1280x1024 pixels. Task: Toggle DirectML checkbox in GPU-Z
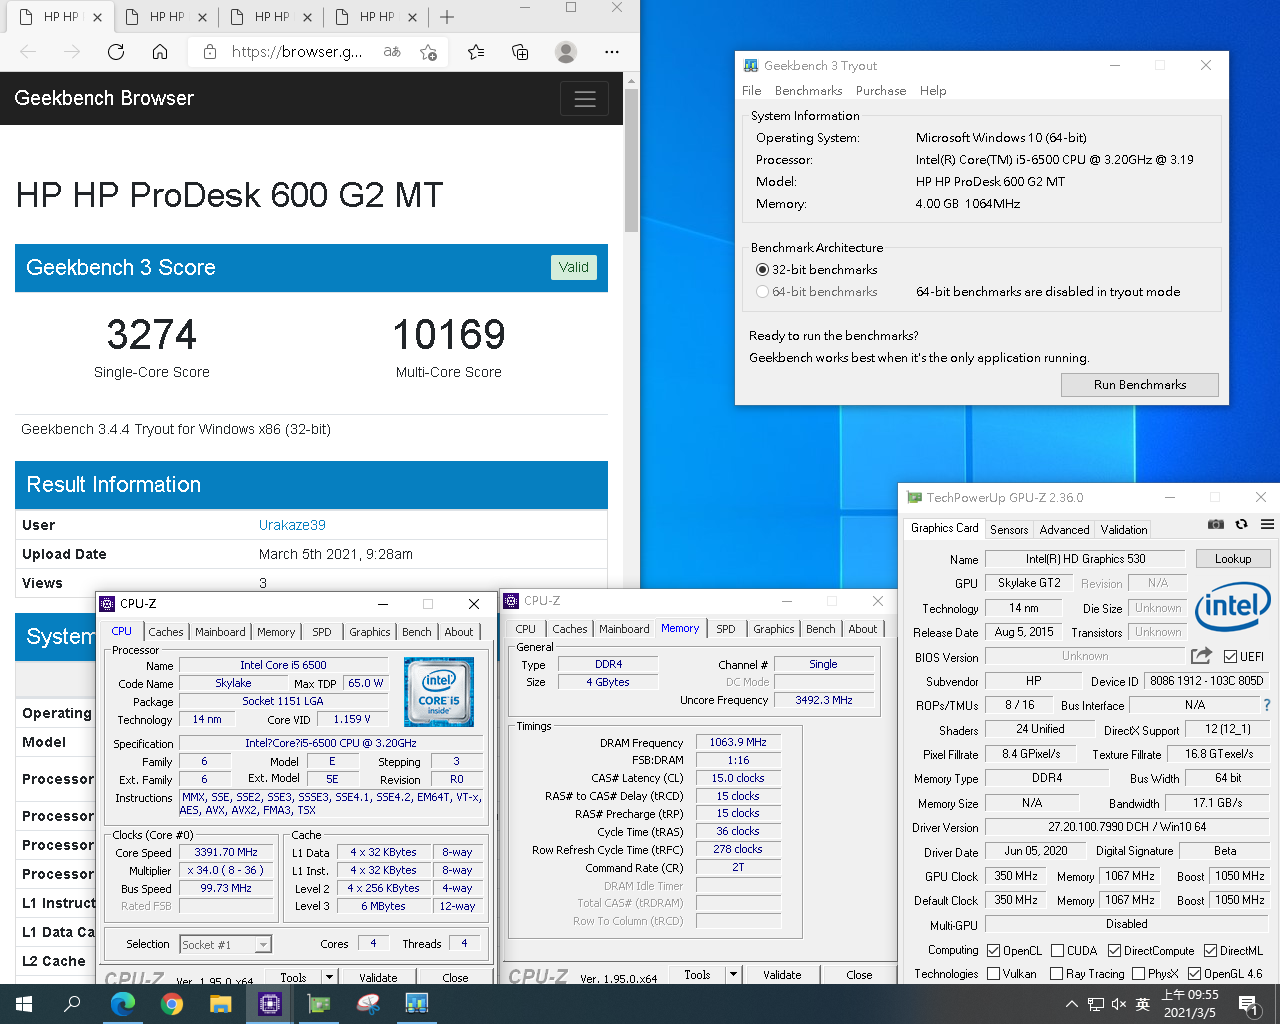click(1210, 951)
